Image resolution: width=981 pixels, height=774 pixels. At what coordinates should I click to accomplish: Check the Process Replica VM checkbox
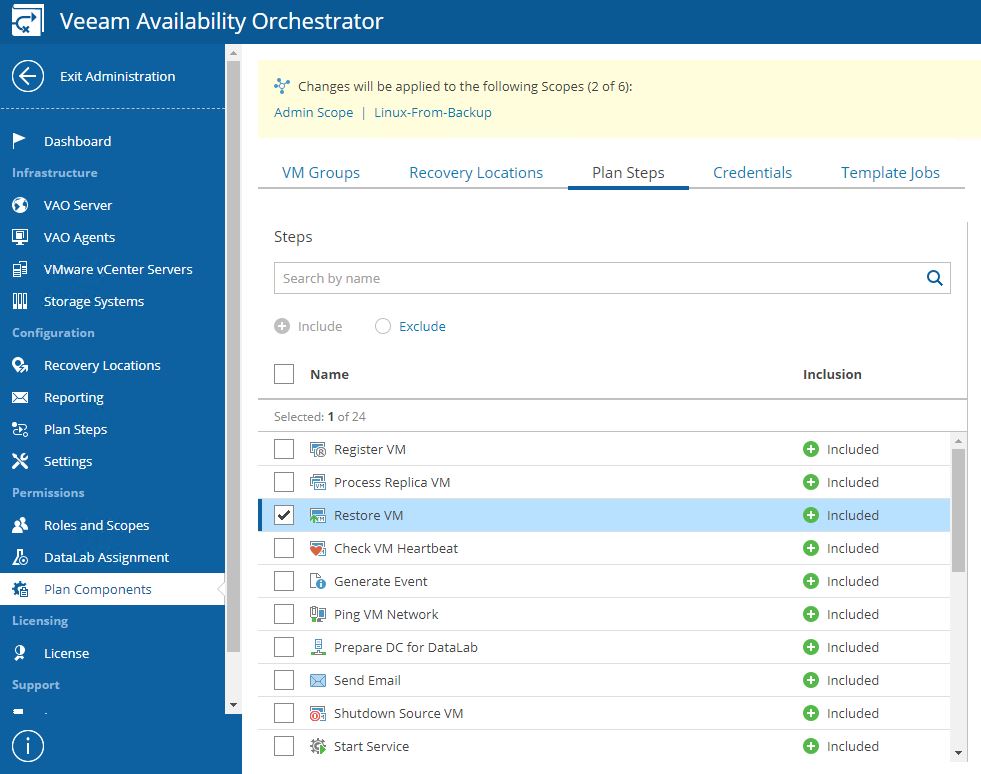[284, 482]
